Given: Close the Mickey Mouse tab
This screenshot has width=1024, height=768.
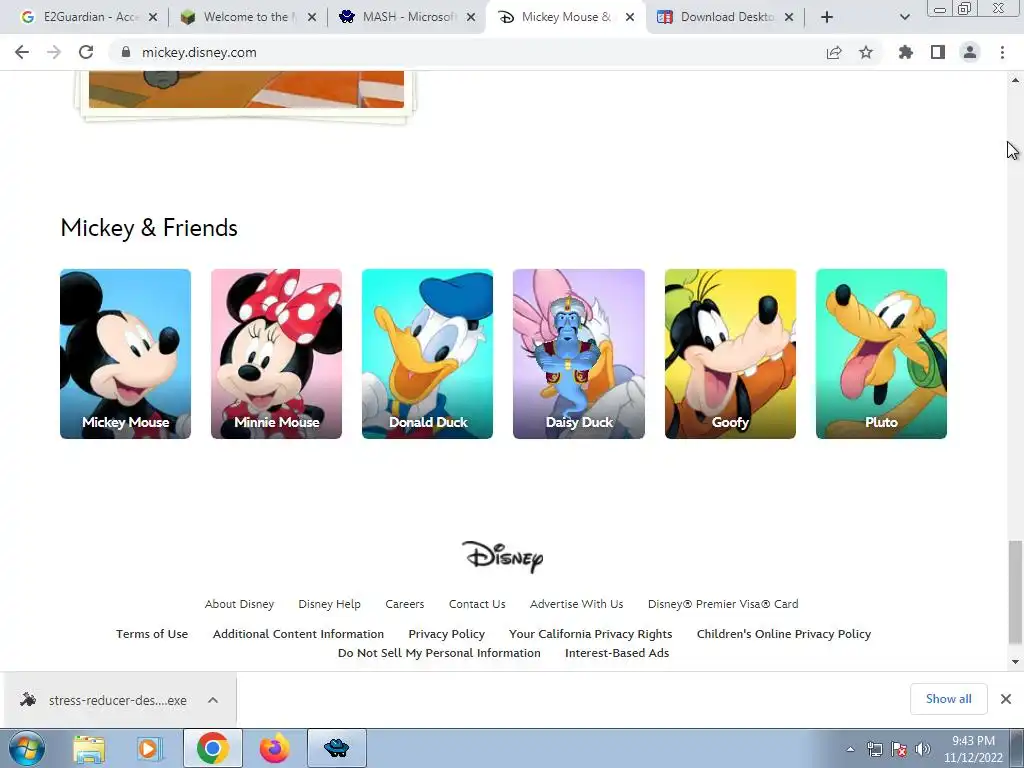Looking at the screenshot, I should [630, 17].
